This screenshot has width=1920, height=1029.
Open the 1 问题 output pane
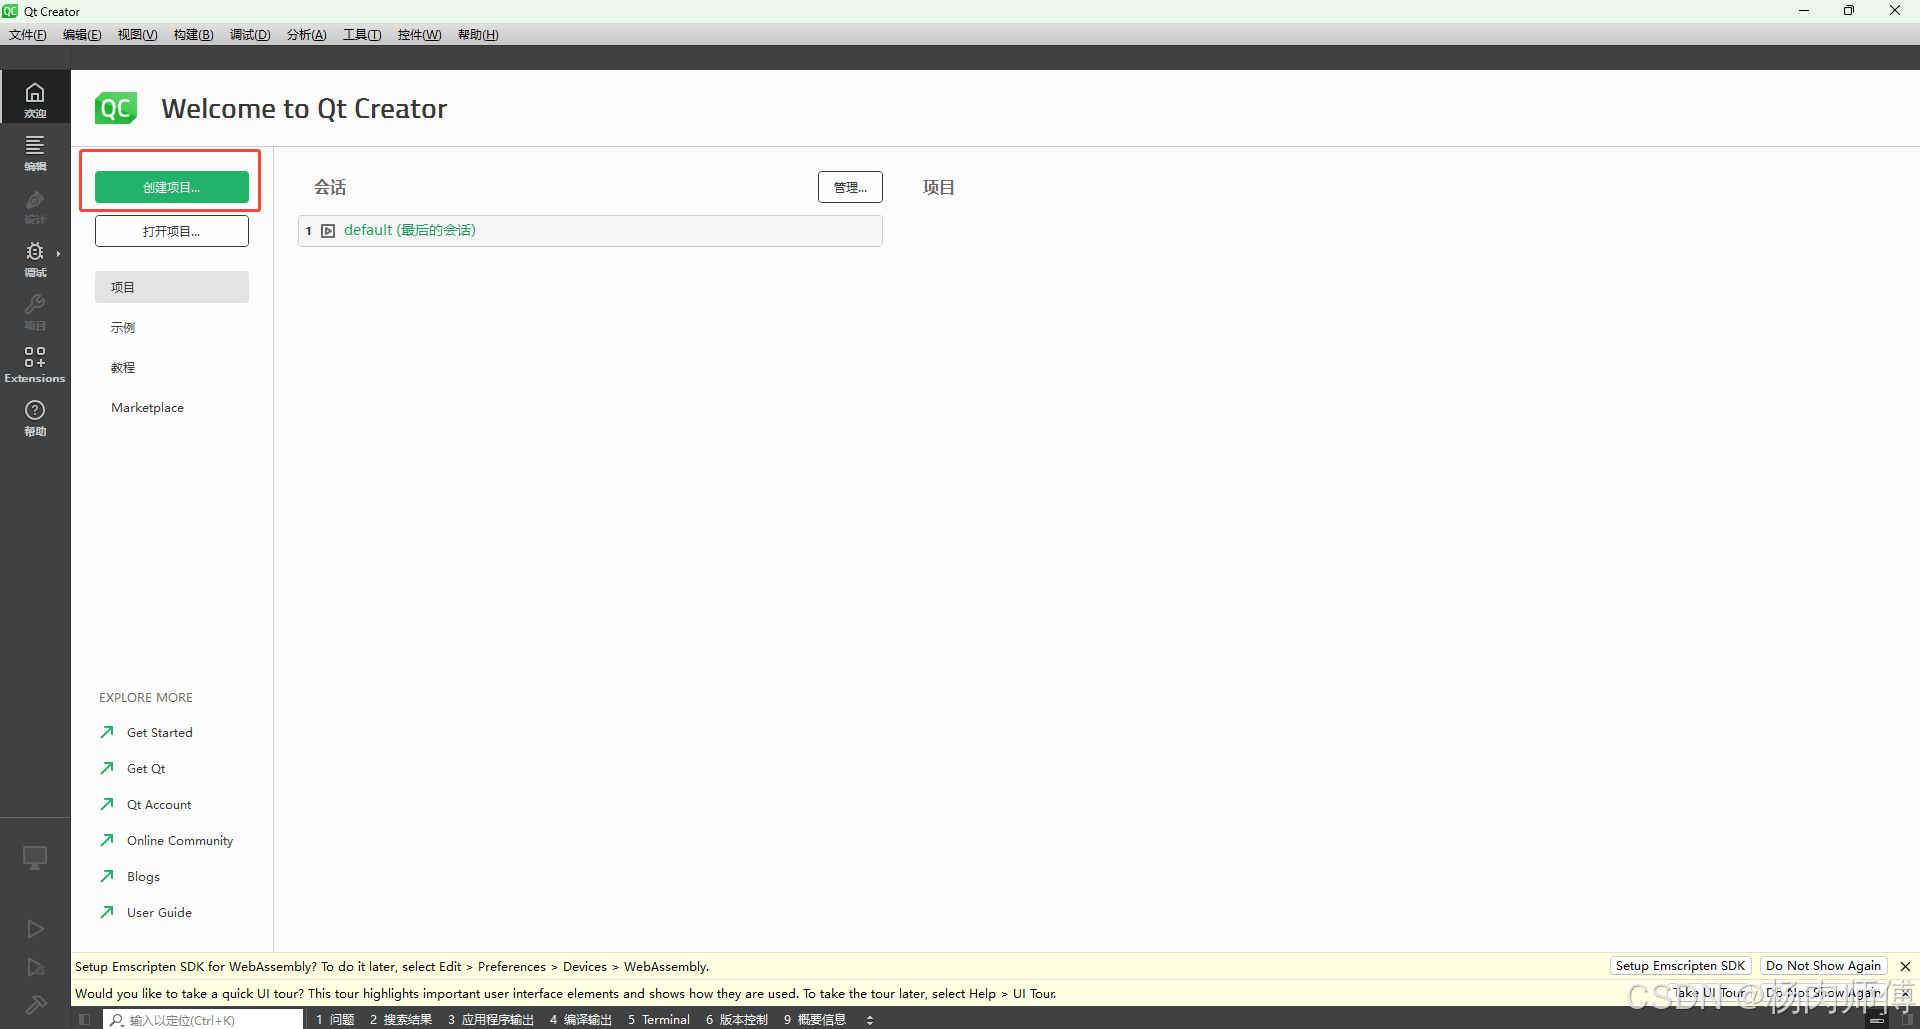pyautogui.click(x=335, y=1020)
